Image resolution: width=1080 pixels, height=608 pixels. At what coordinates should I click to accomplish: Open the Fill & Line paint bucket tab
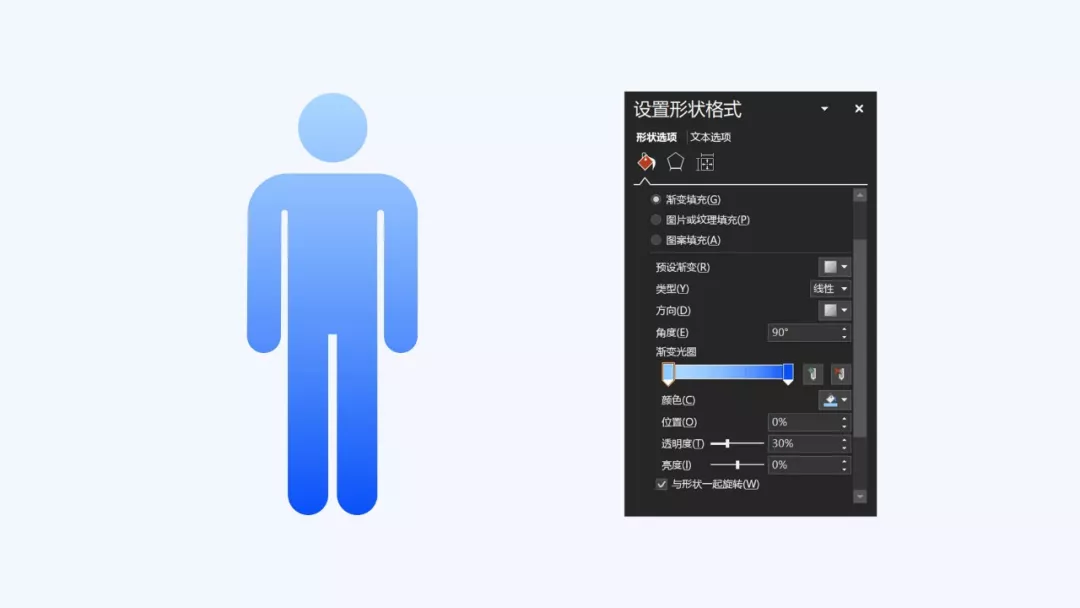click(x=646, y=162)
